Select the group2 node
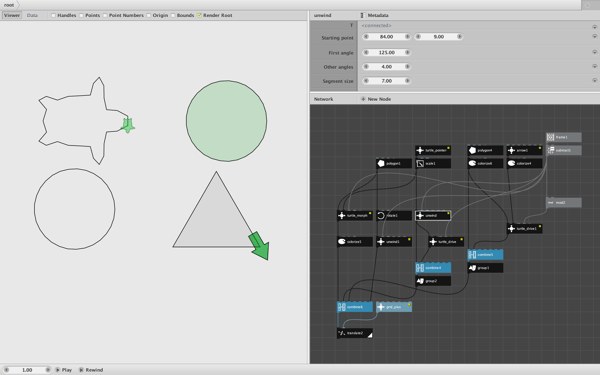The width and height of the screenshot is (600, 375). click(x=433, y=281)
